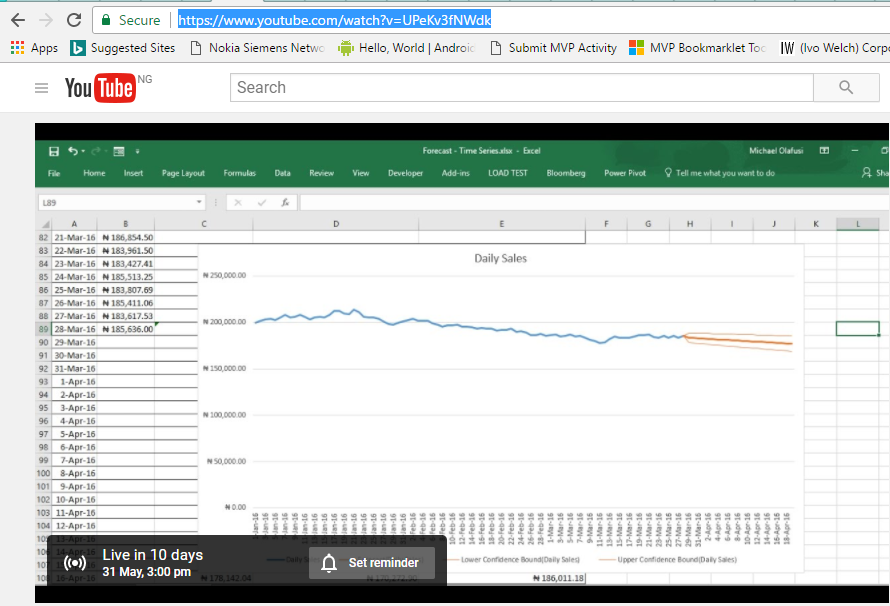Open the LOAD TEST ribbon tab
The image size is (890, 606).
(508, 173)
